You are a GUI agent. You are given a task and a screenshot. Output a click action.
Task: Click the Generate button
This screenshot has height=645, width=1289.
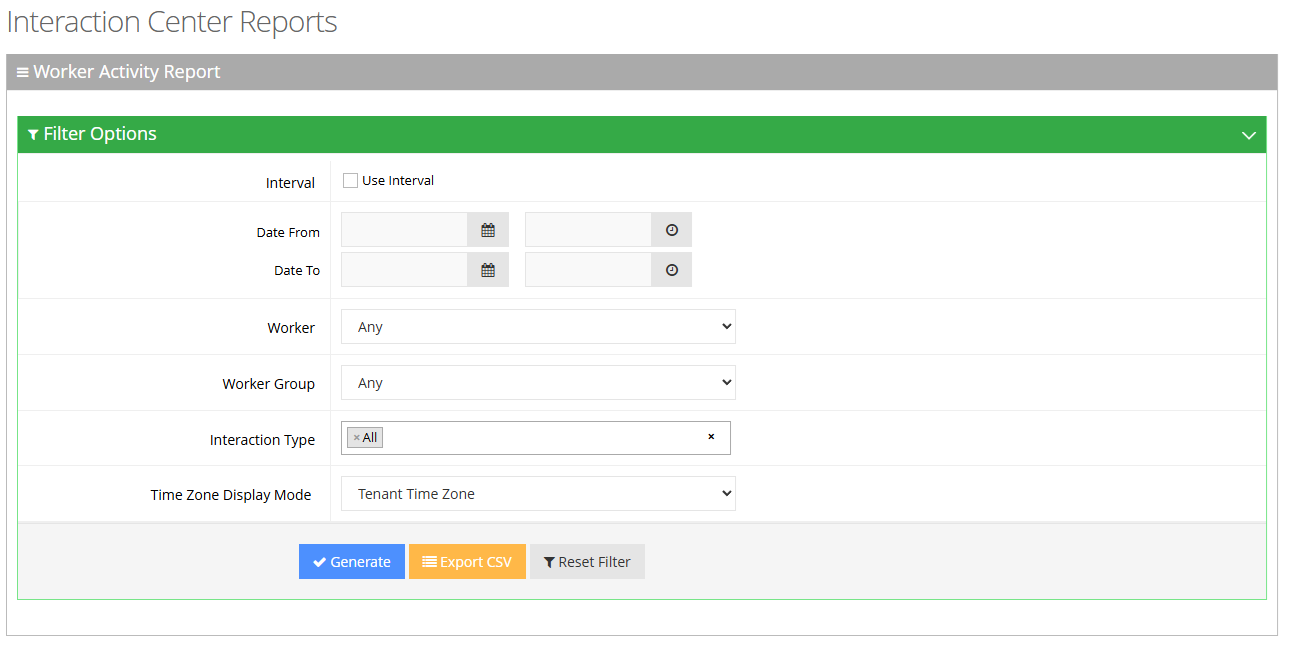(351, 562)
